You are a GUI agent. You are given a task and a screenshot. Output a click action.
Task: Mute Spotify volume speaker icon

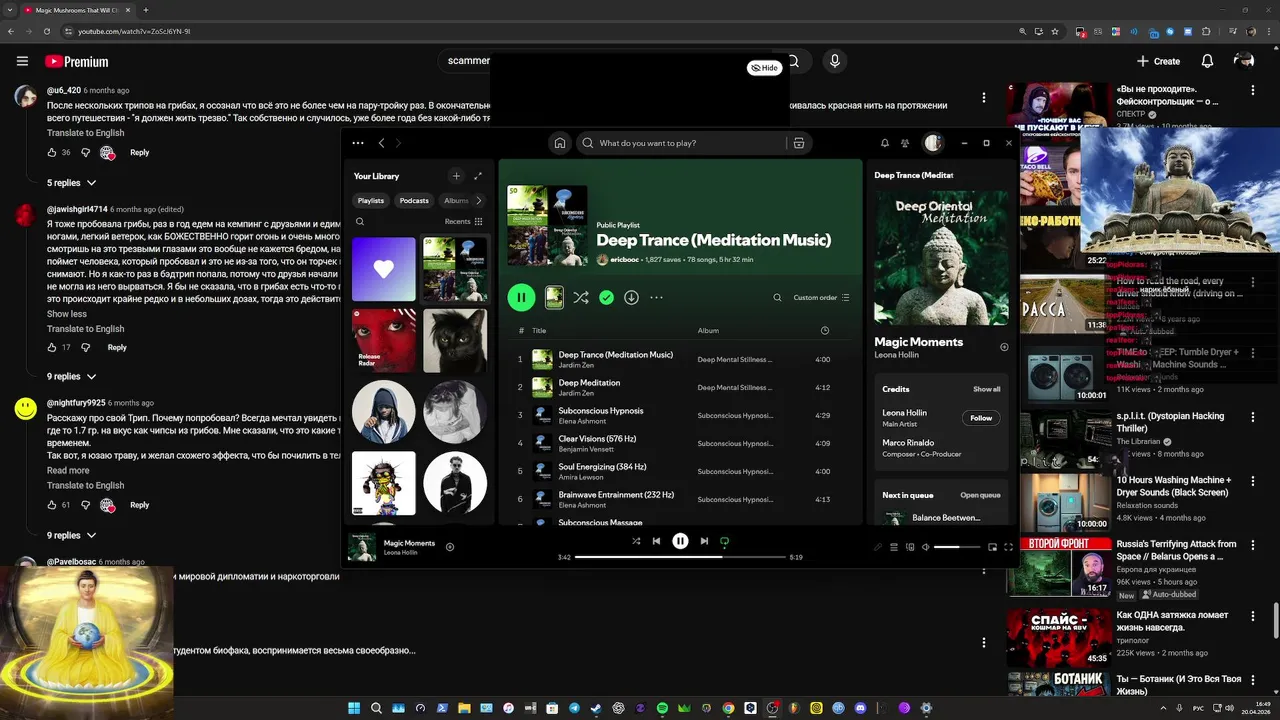[925, 547]
